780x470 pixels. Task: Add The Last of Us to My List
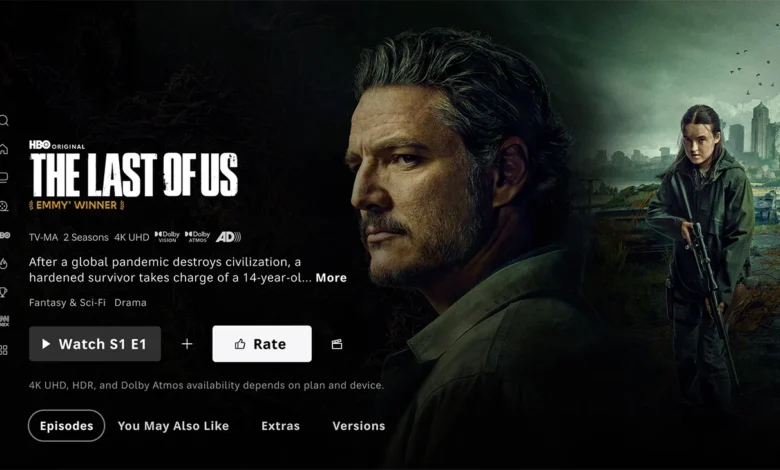click(187, 344)
